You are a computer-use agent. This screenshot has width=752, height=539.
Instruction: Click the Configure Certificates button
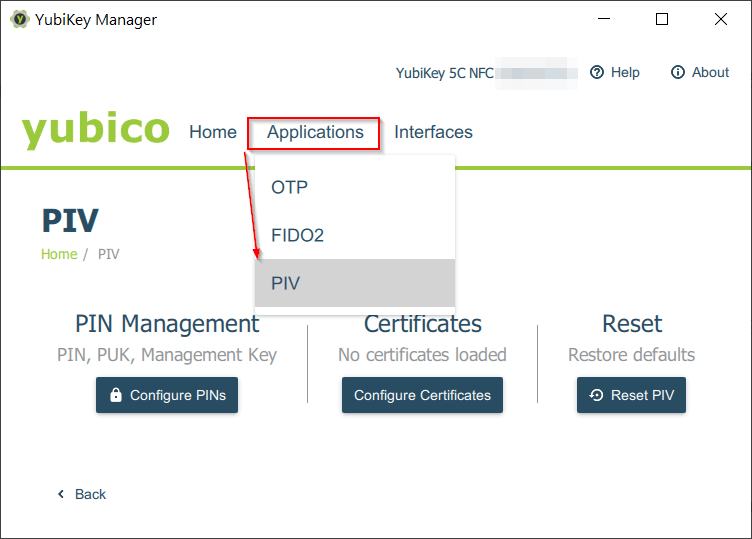click(422, 395)
